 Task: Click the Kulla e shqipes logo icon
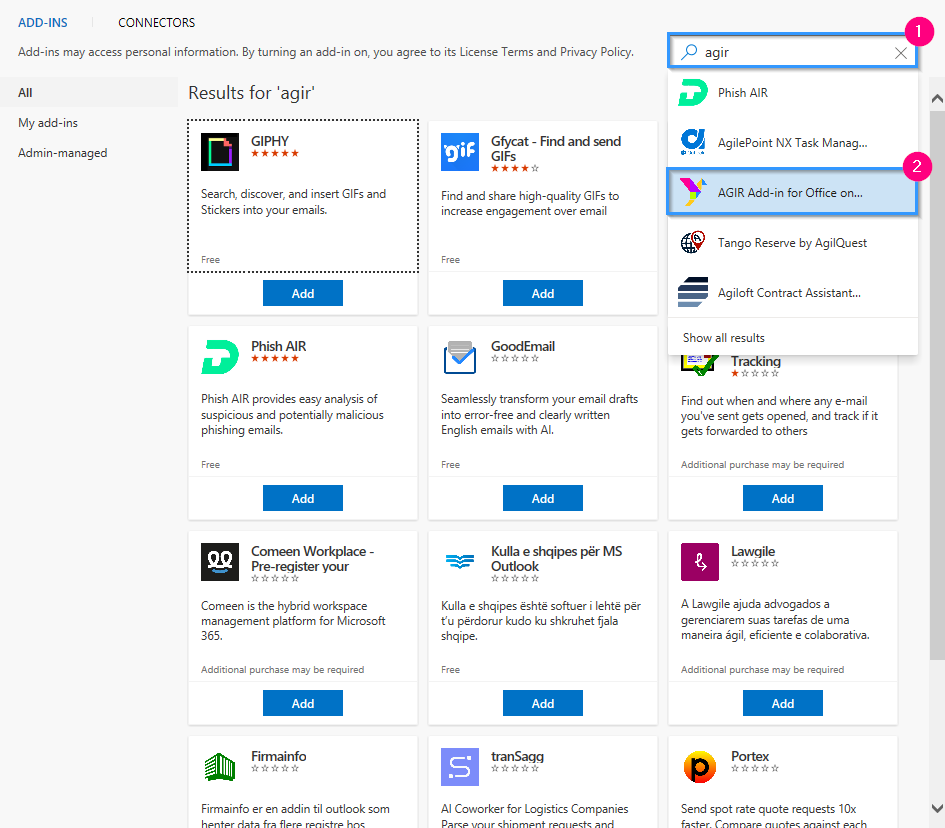pyautogui.click(x=460, y=562)
